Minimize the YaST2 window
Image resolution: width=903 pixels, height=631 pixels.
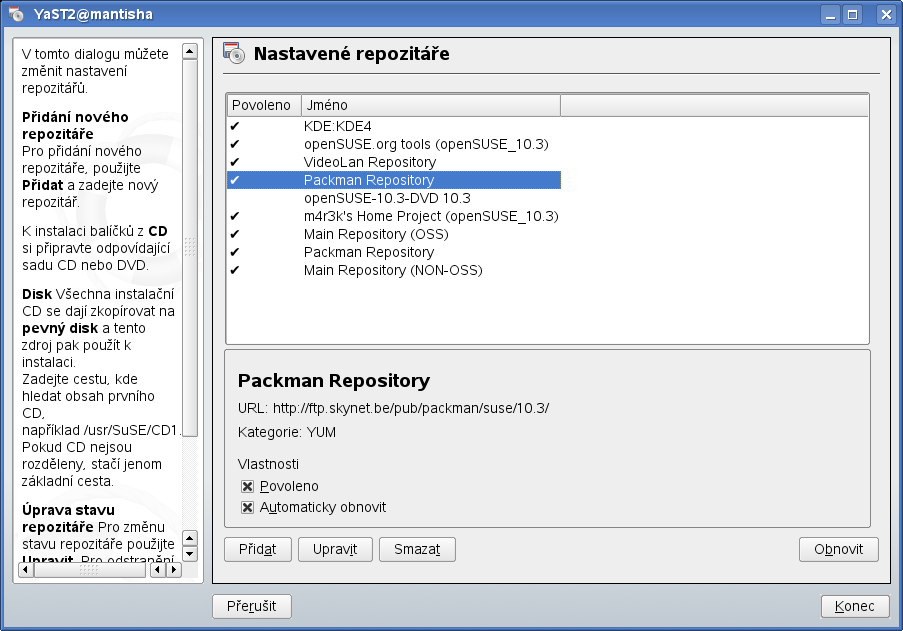point(830,14)
